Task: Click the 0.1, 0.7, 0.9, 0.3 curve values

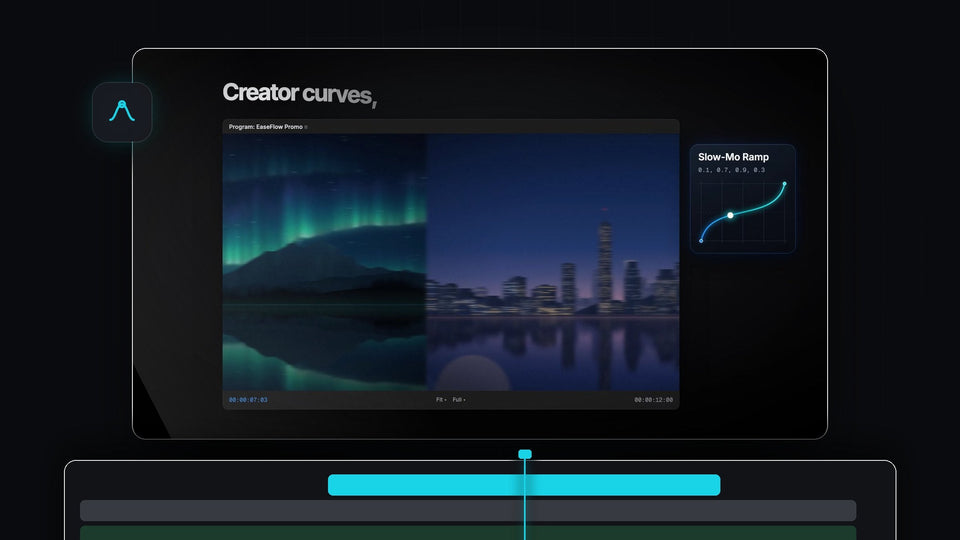Action: coord(731,170)
